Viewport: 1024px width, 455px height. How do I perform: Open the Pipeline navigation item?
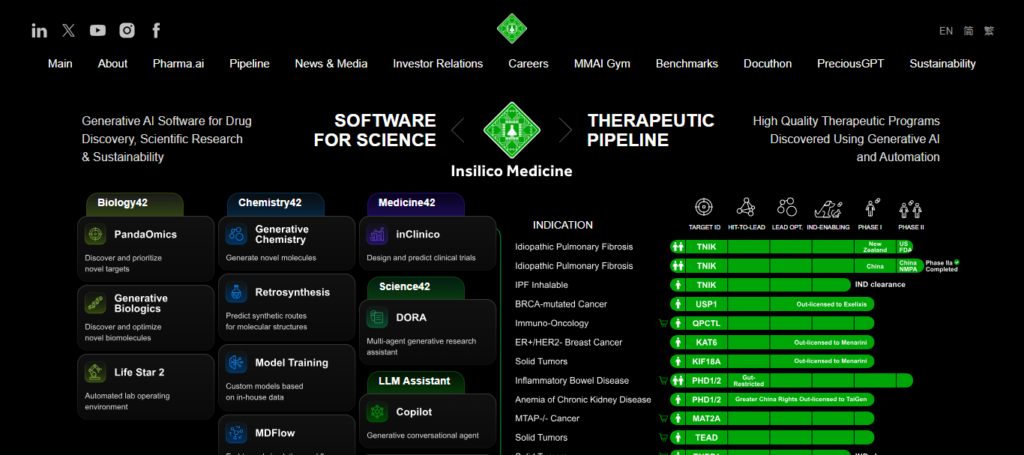click(249, 64)
